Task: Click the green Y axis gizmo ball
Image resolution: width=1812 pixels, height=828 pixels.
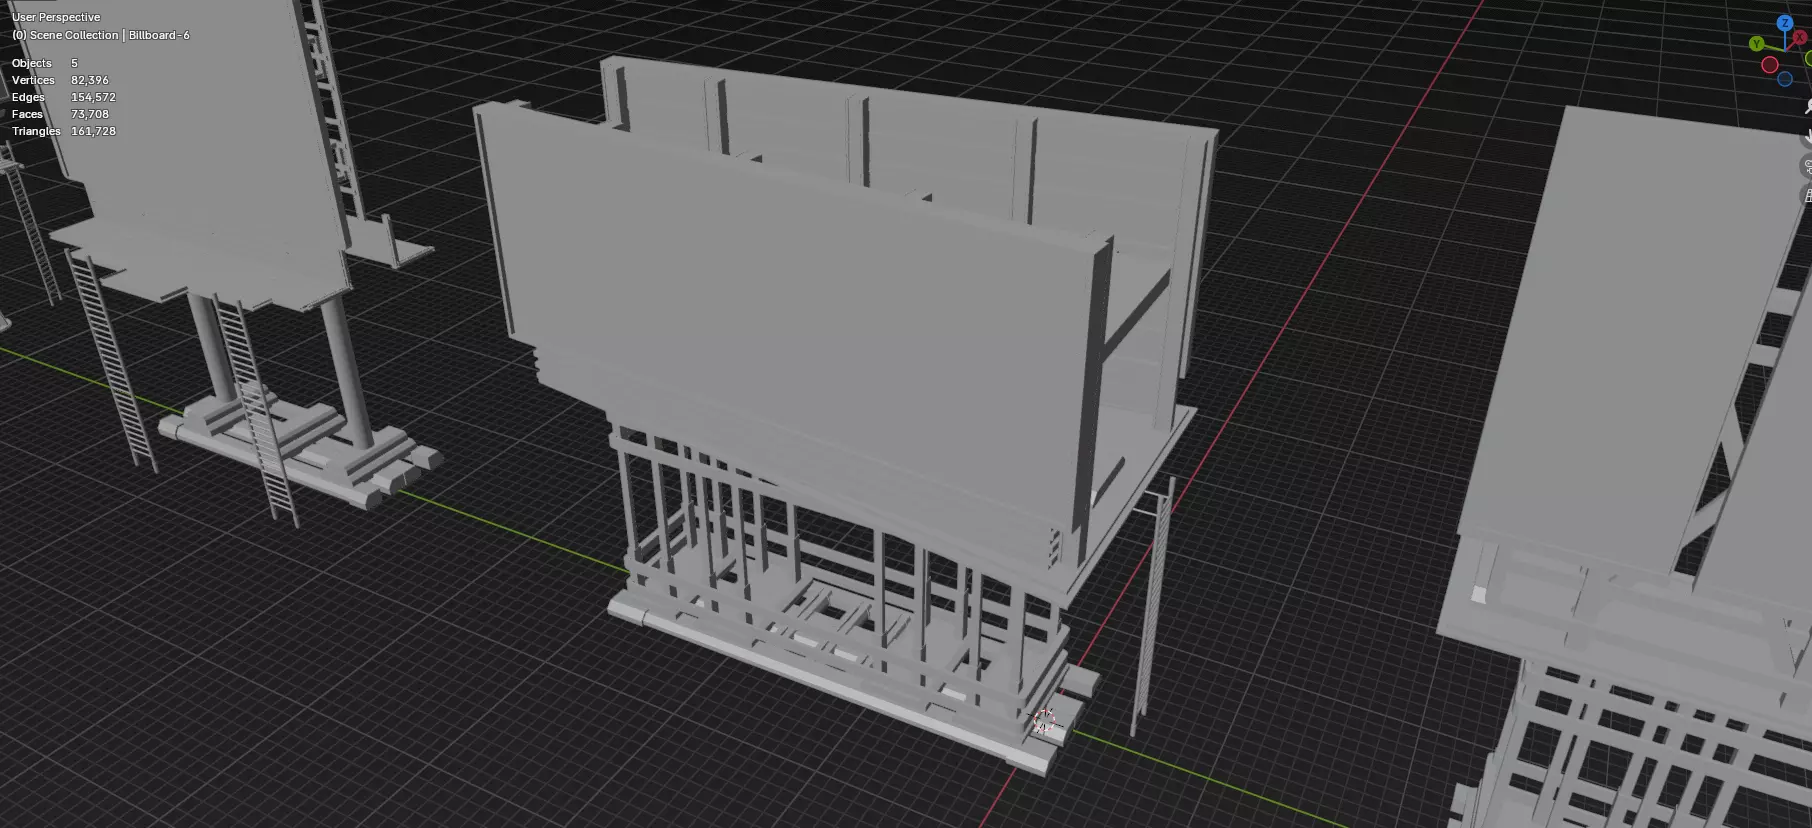Action: pos(1757,43)
